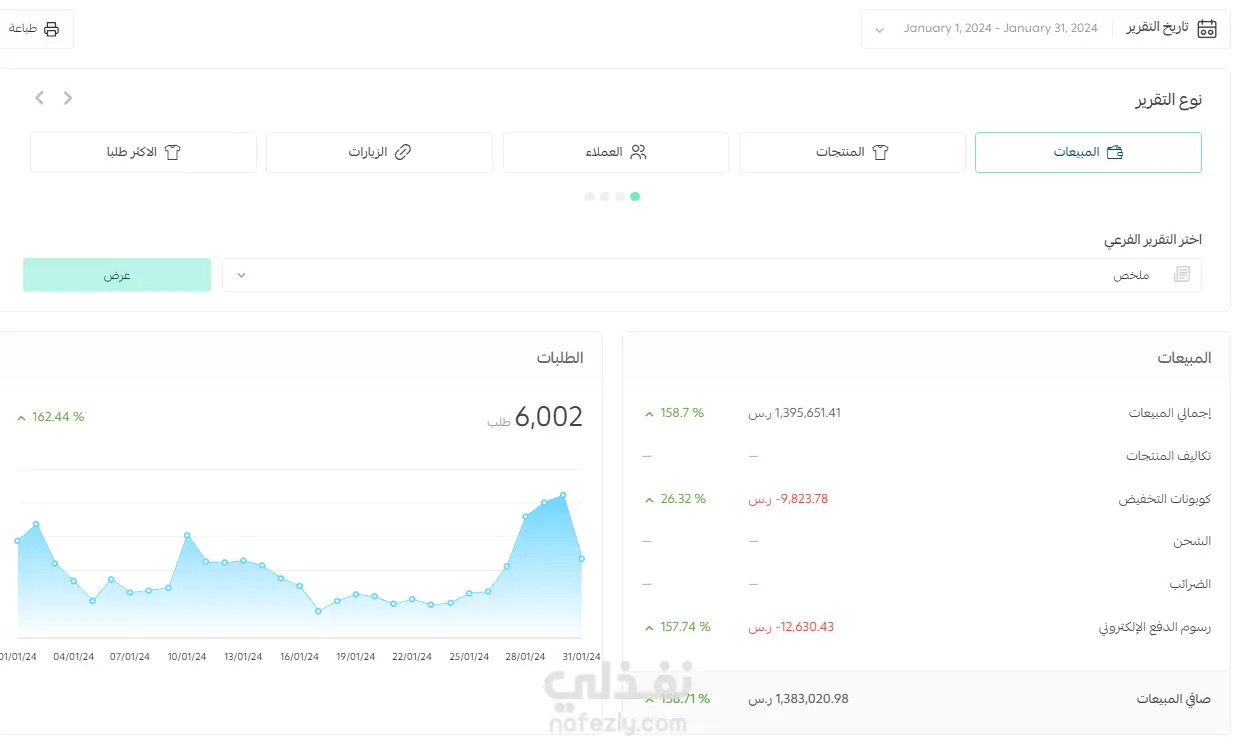Click the chart data point at 31/01/24
The image size is (1235, 737).
tap(582, 559)
